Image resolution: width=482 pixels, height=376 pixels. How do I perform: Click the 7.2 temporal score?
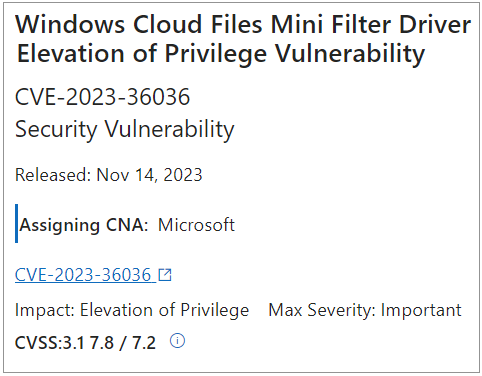[x=144, y=343]
